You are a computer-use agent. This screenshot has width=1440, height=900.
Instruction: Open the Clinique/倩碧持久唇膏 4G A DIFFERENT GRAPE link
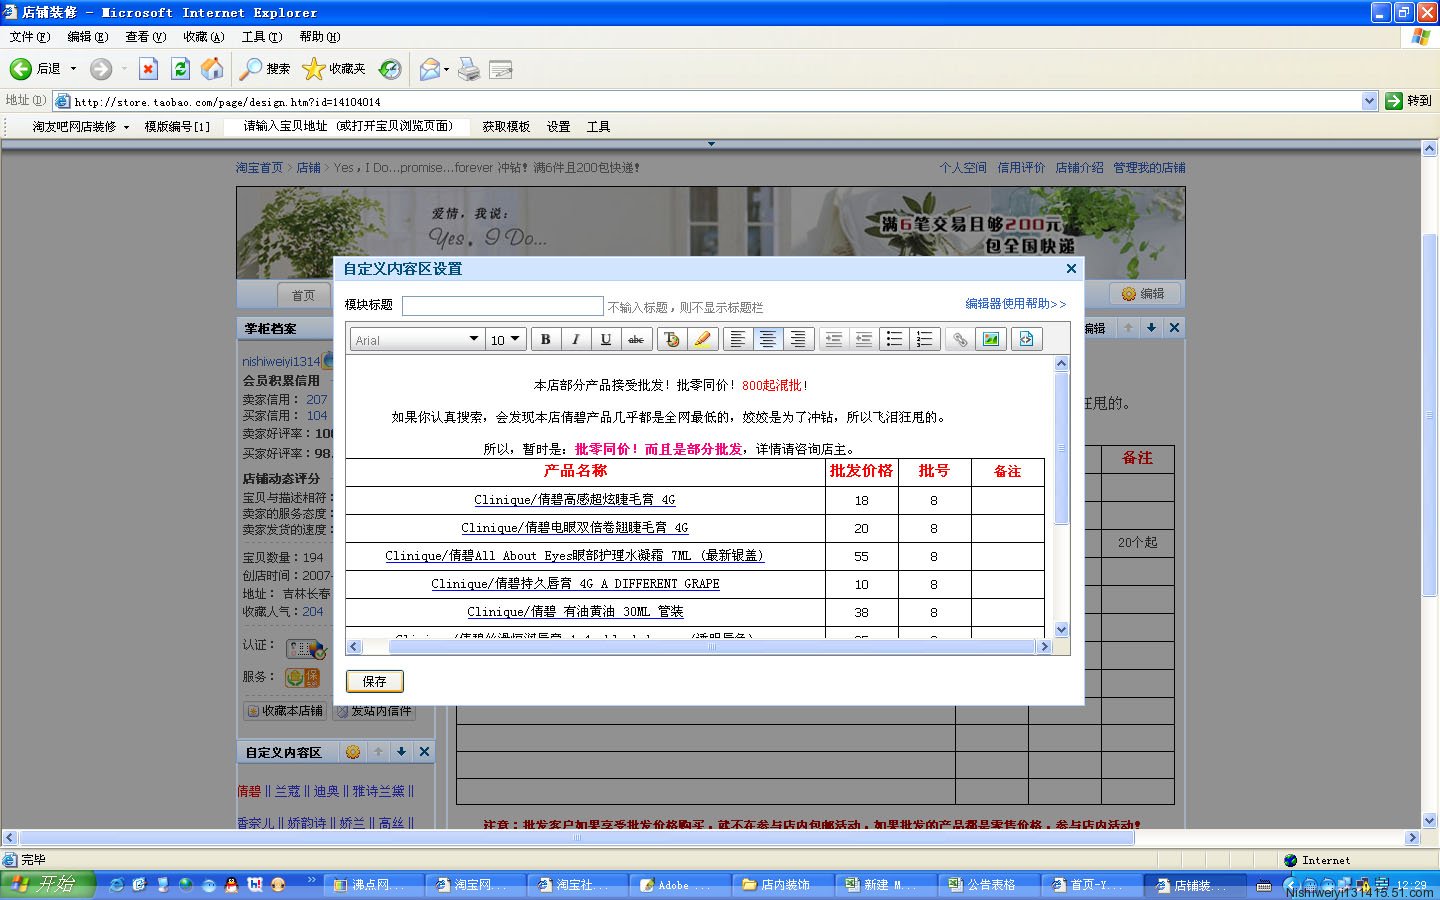coord(575,584)
